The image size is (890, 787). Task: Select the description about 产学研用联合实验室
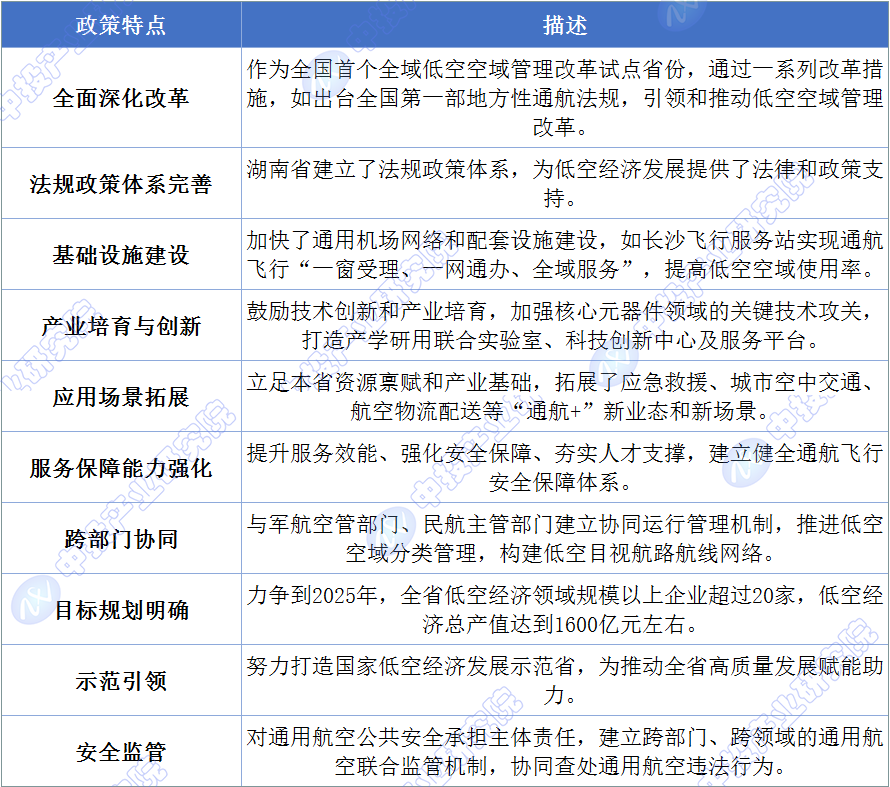point(565,326)
